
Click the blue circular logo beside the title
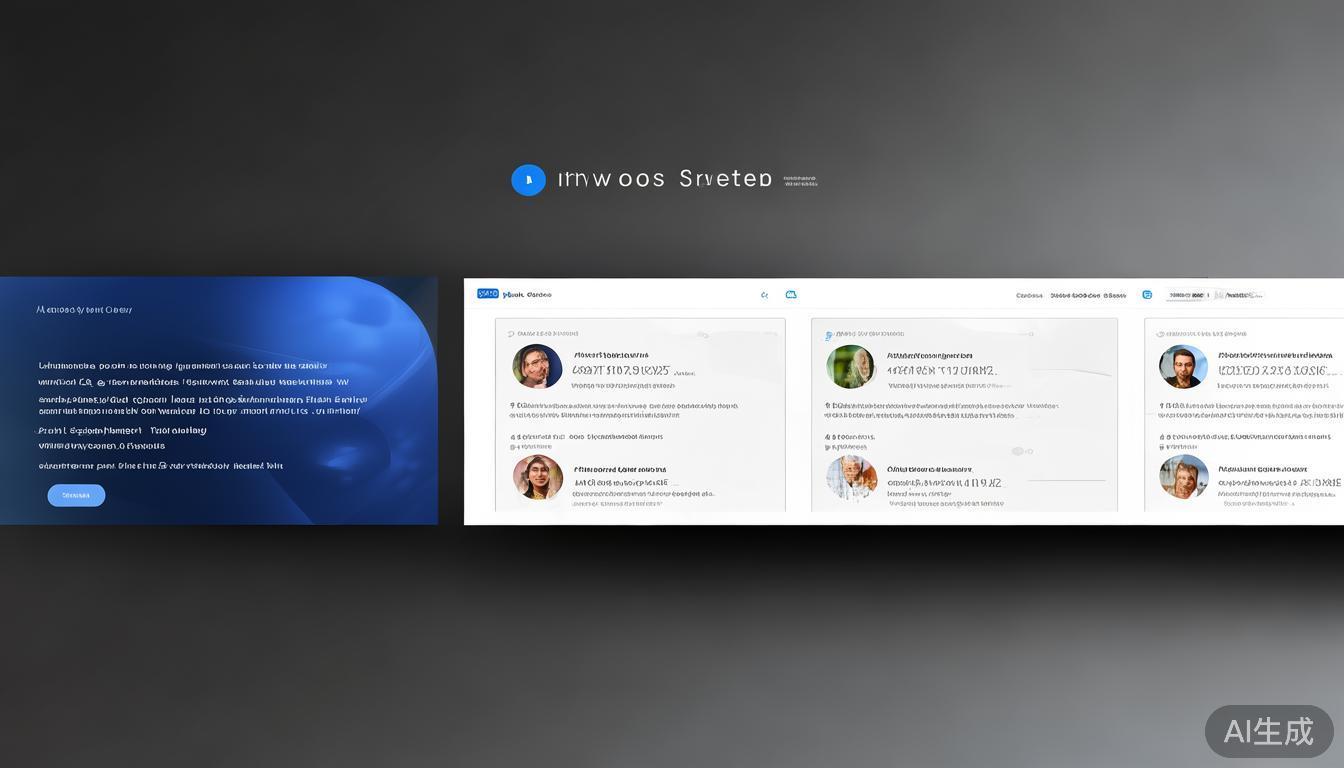(x=528, y=180)
